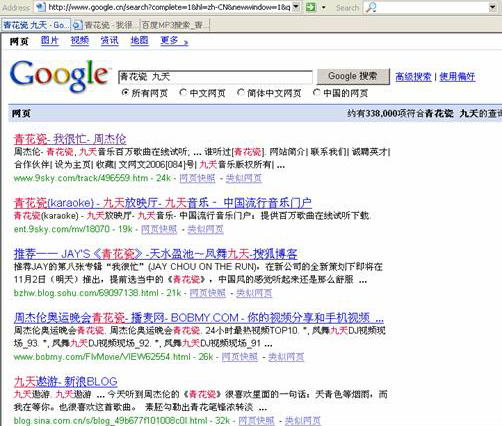This screenshot has height=426, width=502.
Task: Select the 中文网页 radio button
Action: click(183, 93)
